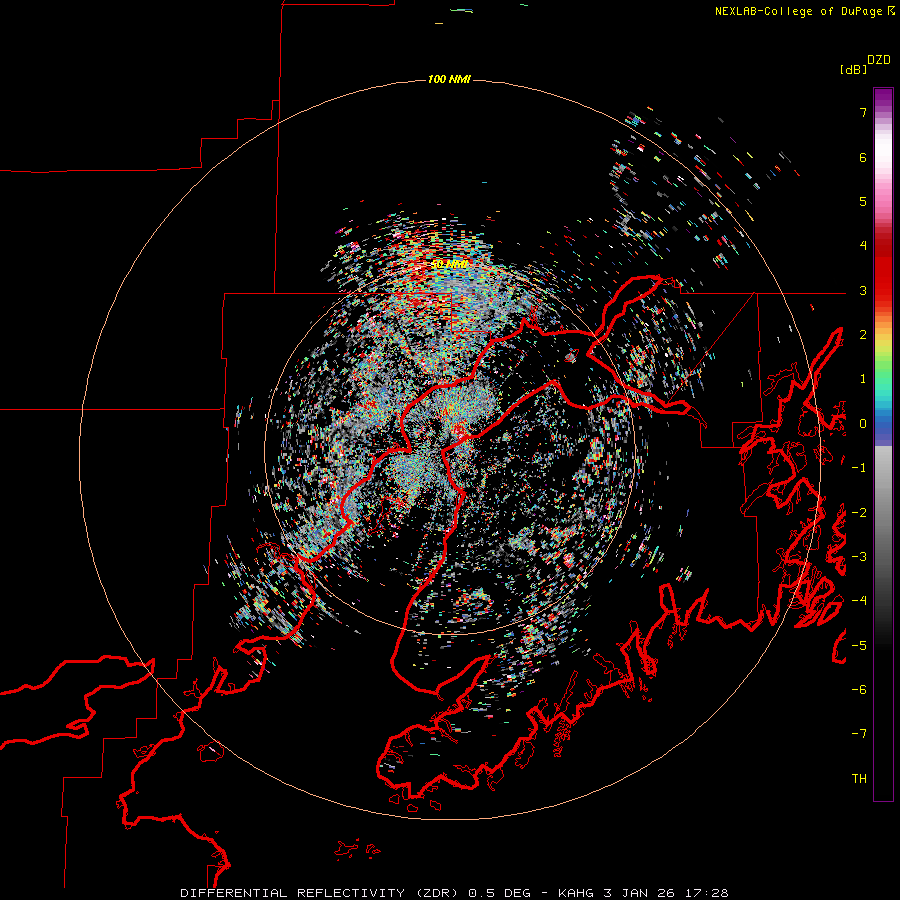Viewport: 900px width, 900px height.
Task: Click the 17:28 timestamp in caption
Action: point(709,893)
